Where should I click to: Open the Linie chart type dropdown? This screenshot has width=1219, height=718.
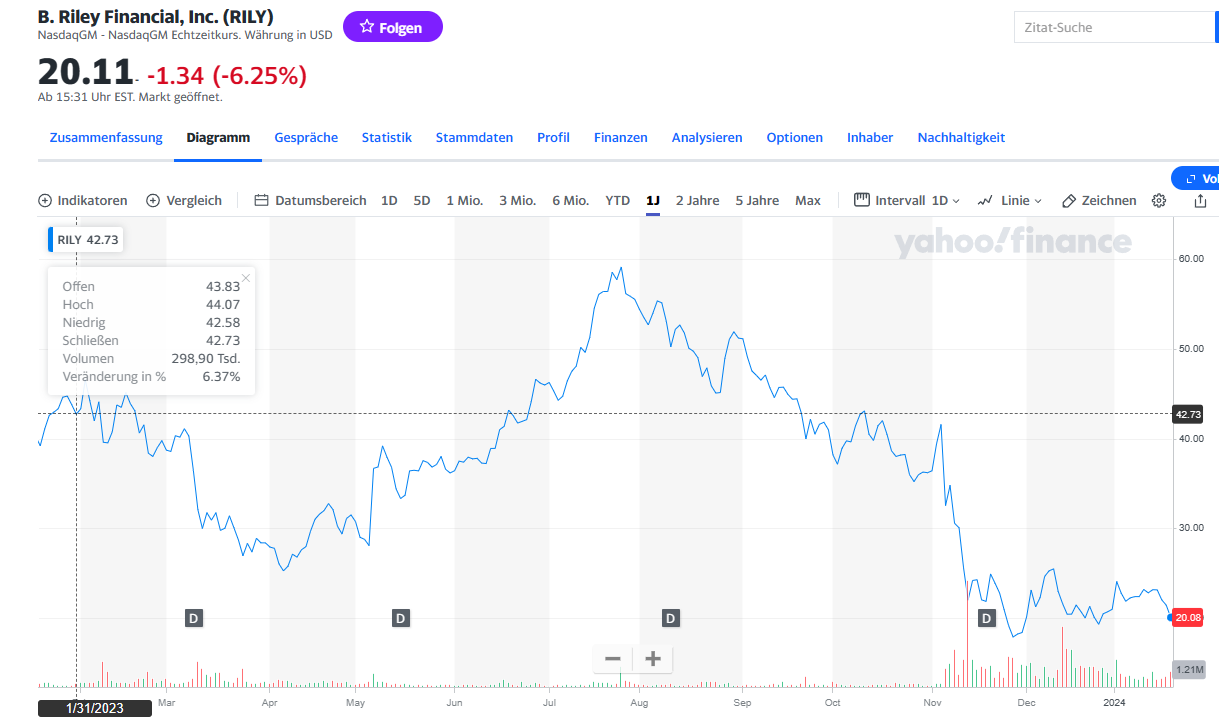(1010, 200)
